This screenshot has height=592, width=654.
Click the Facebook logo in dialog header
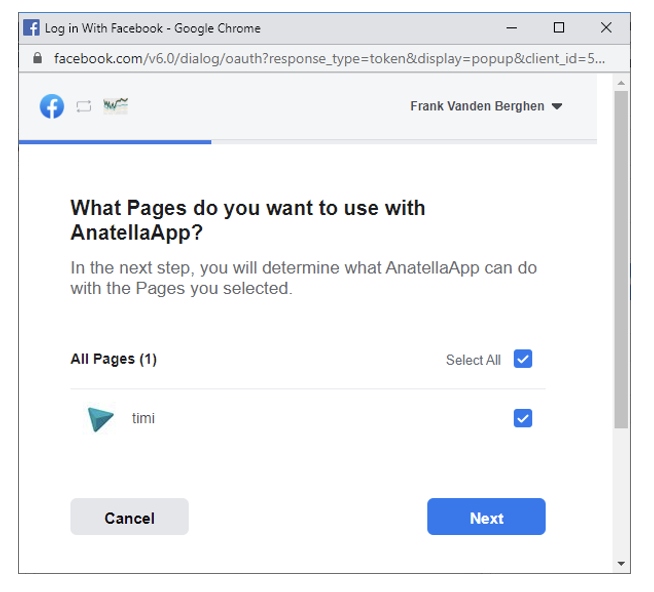(52, 106)
